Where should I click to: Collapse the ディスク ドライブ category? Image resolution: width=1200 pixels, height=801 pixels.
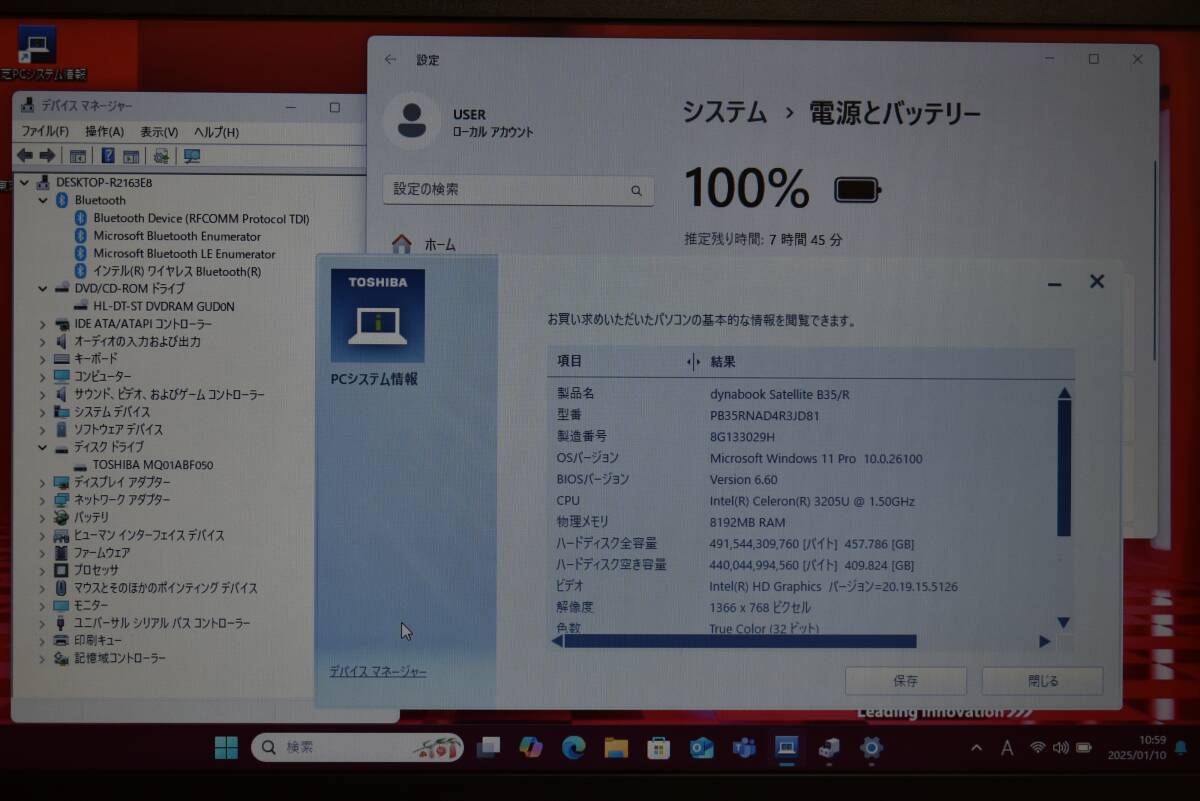[x=42, y=447]
